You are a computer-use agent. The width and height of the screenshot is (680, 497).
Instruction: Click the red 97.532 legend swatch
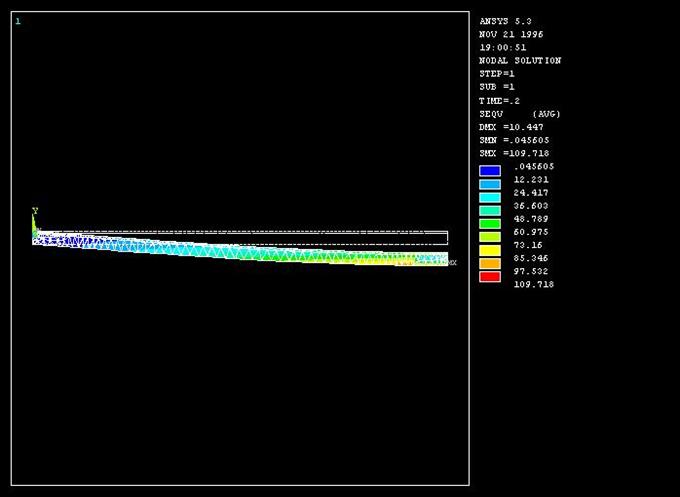coord(490,277)
